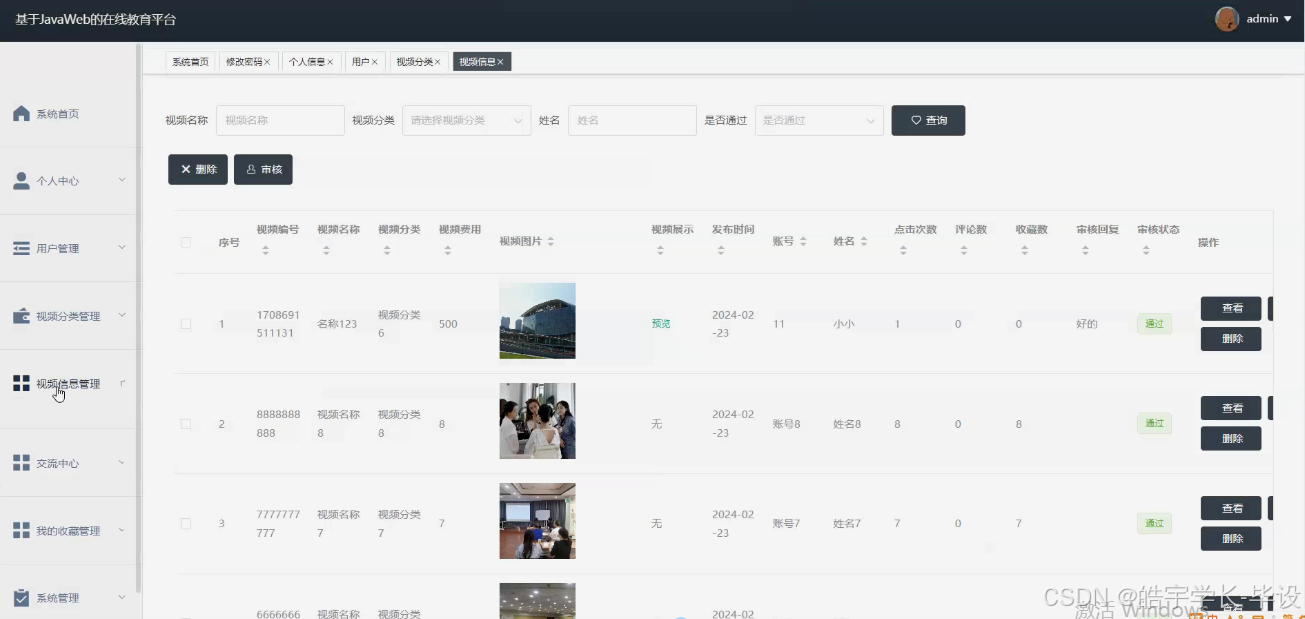The height and width of the screenshot is (619, 1305).
Task: Switch to the 修改密码 tab
Action: click(x=247, y=62)
